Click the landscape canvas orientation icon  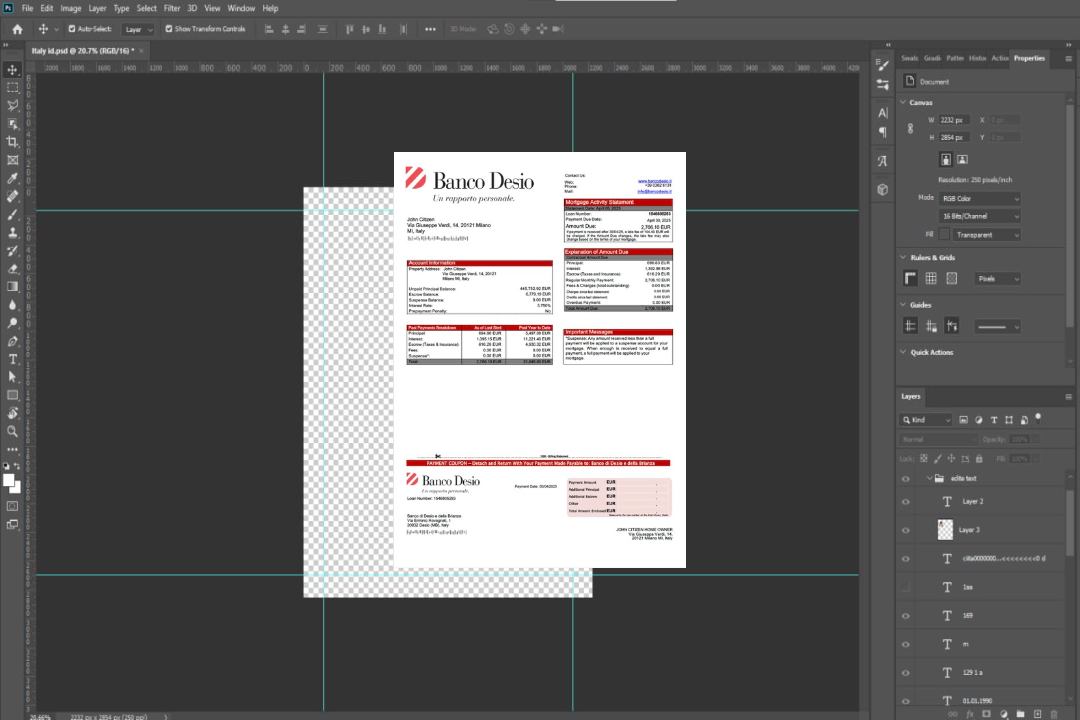[x=962, y=159]
